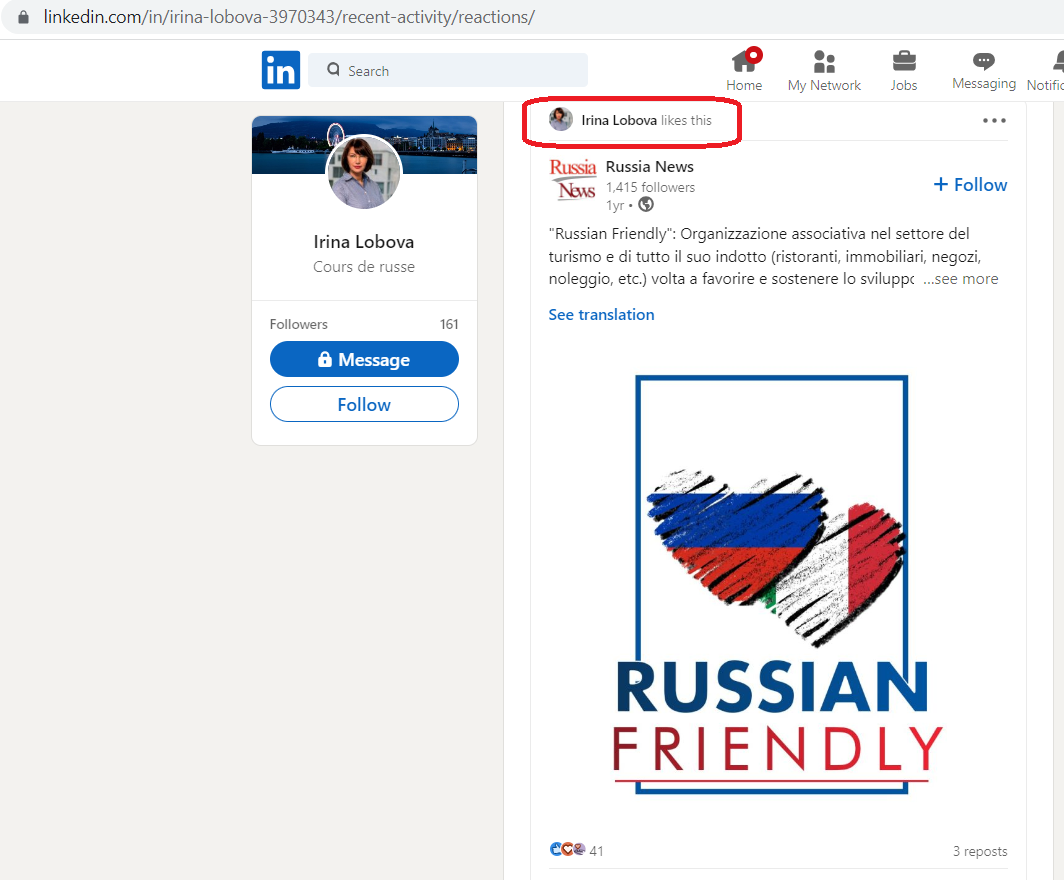This screenshot has width=1064, height=880.
Task: Click the search magnifier icon
Action: pos(333,70)
